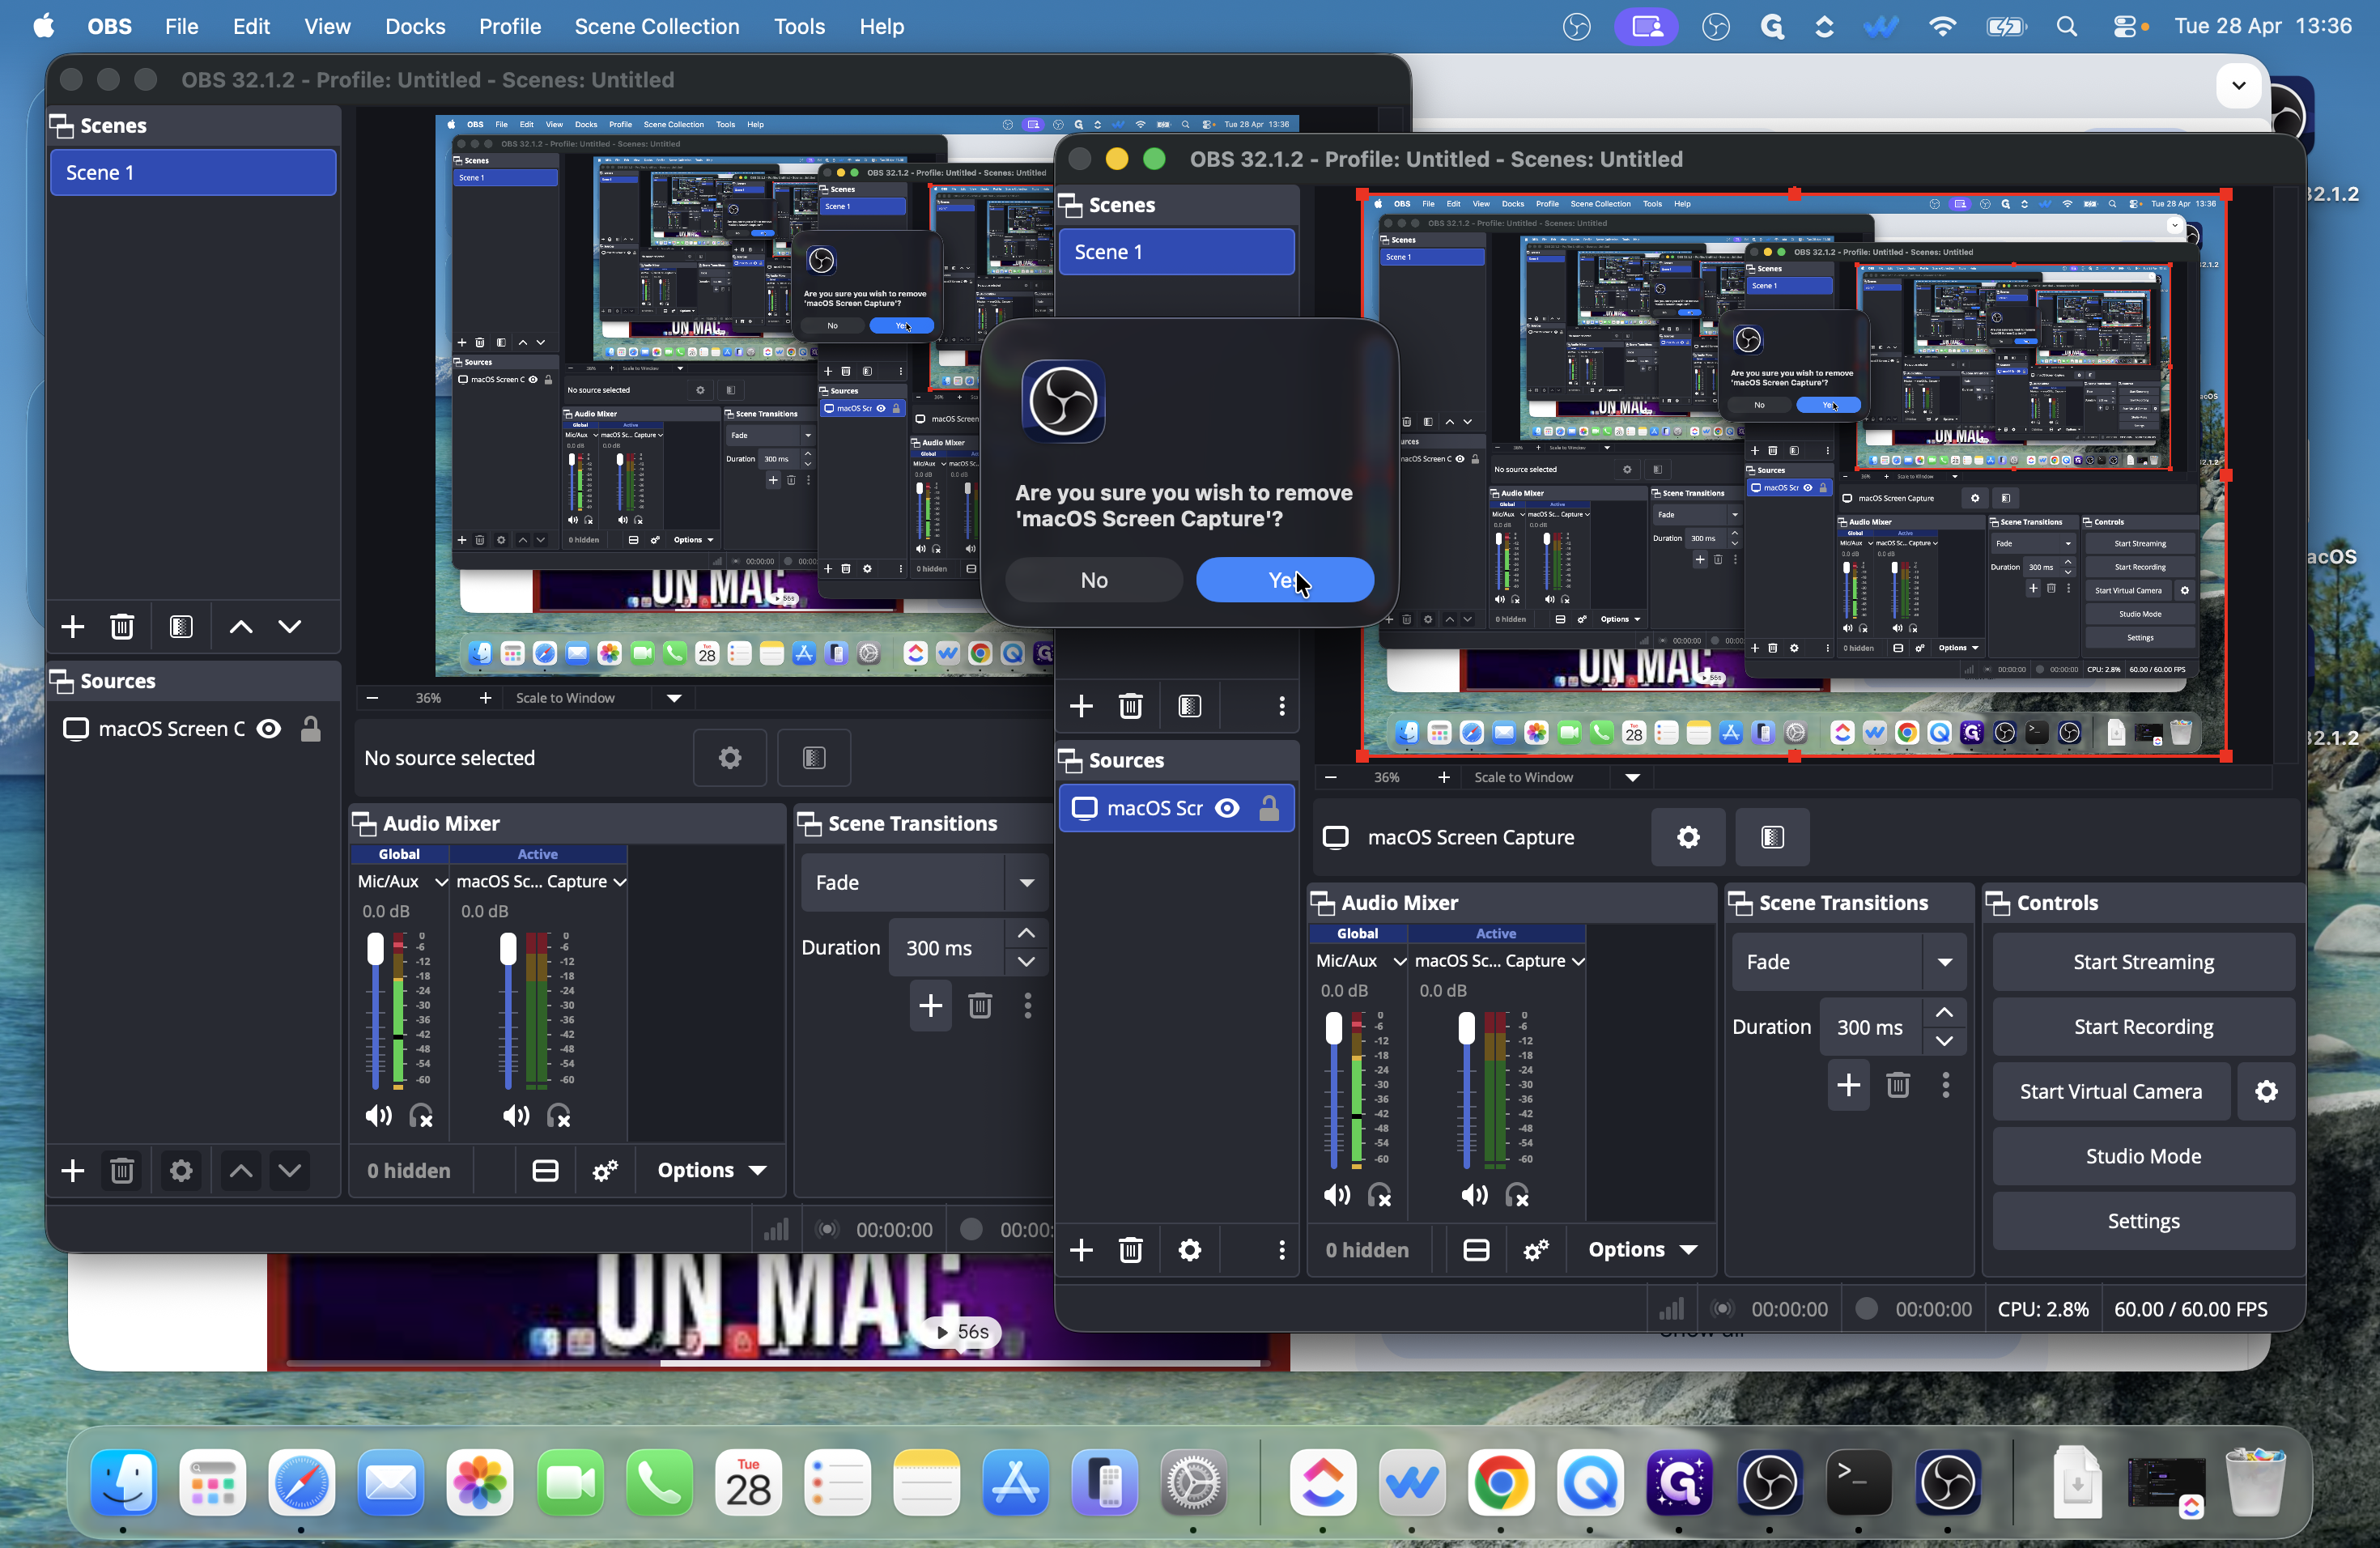Add a scene in the front OBS window
Viewport: 2380px width, 1548px height.
click(x=1081, y=706)
